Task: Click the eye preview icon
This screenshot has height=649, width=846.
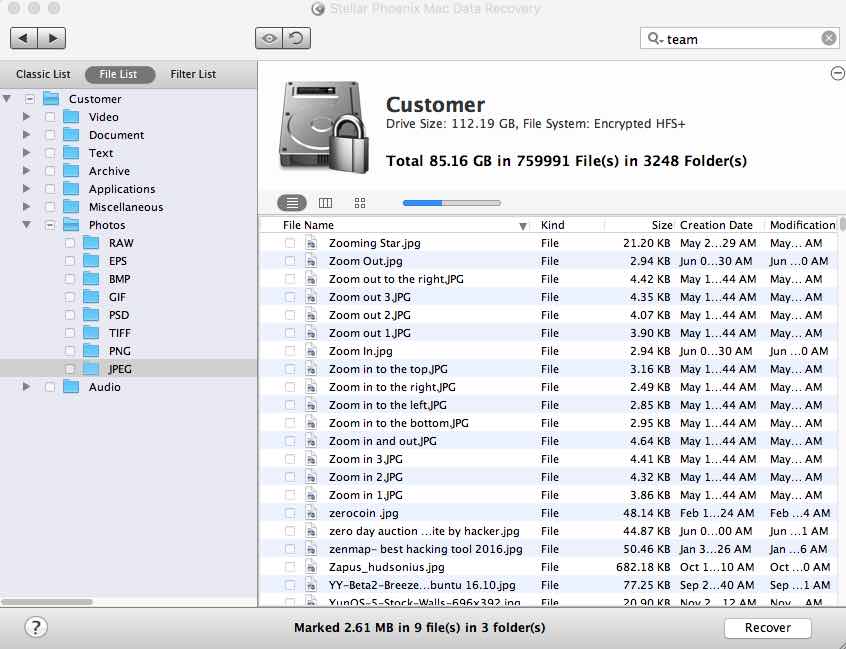Action: point(269,38)
